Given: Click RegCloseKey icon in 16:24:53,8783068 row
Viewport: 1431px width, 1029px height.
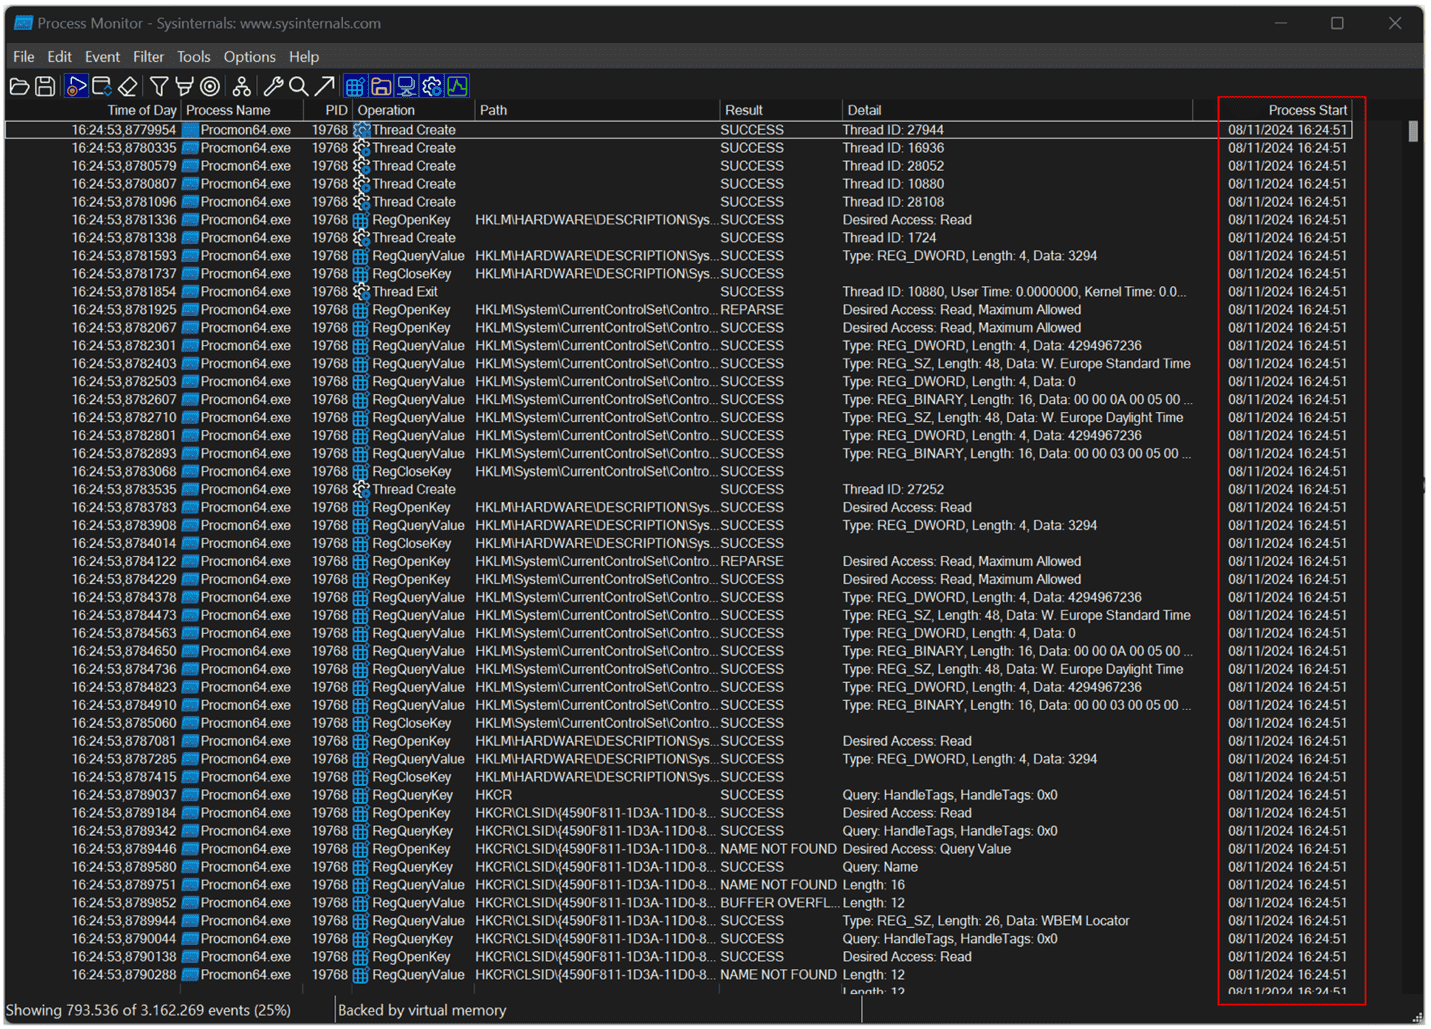Looking at the screenshot, I should [362, 472].
